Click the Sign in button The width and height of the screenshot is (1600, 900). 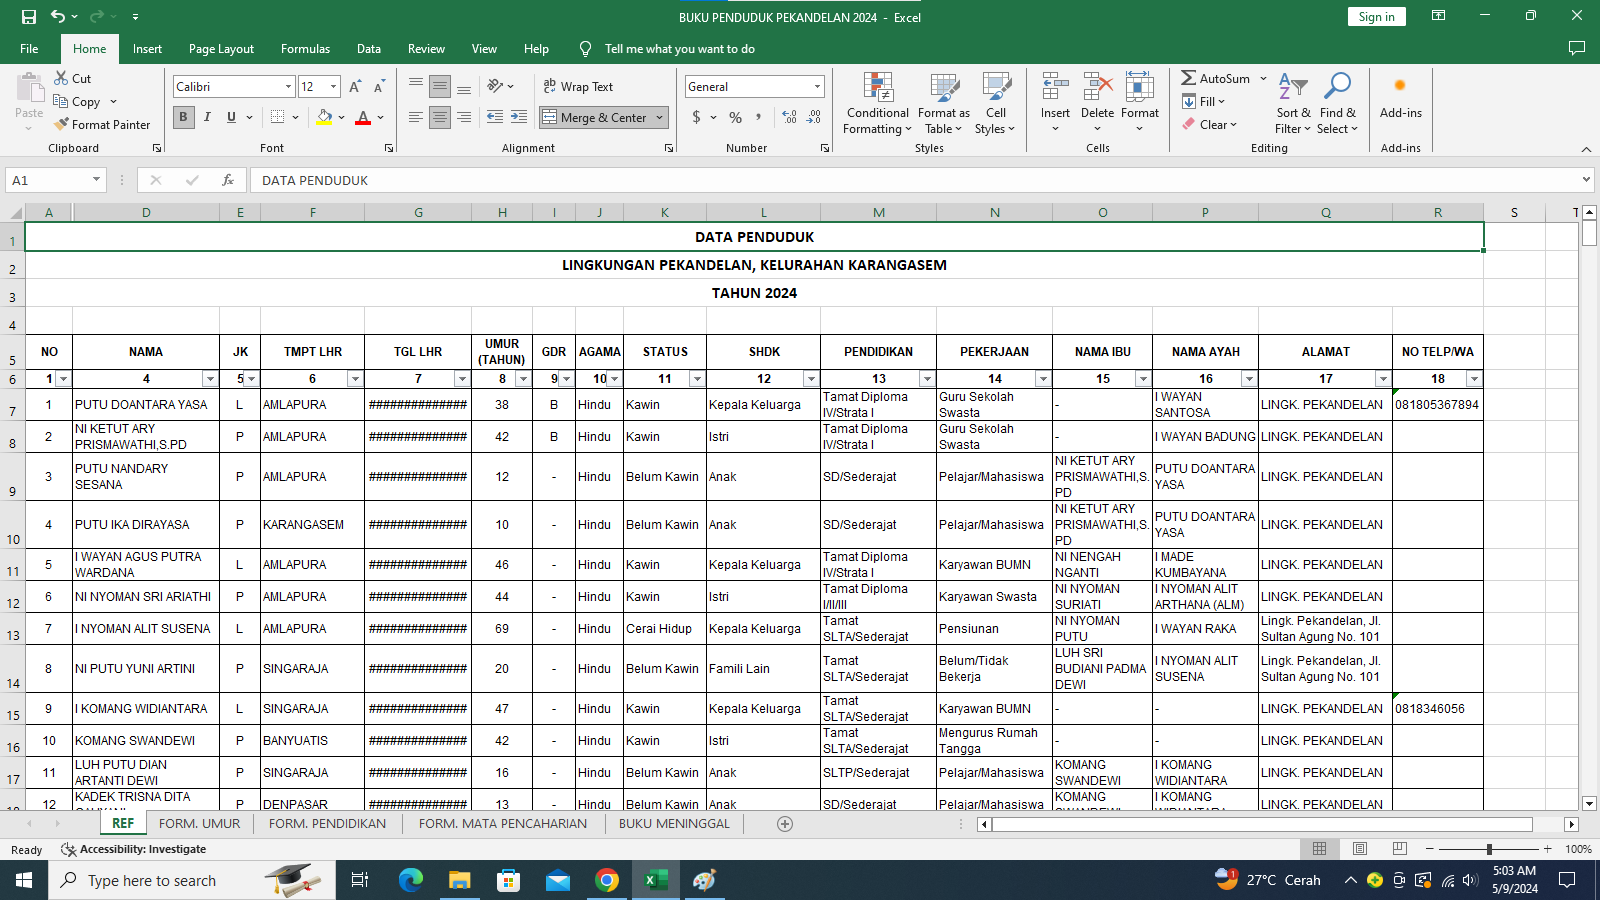1376,17
